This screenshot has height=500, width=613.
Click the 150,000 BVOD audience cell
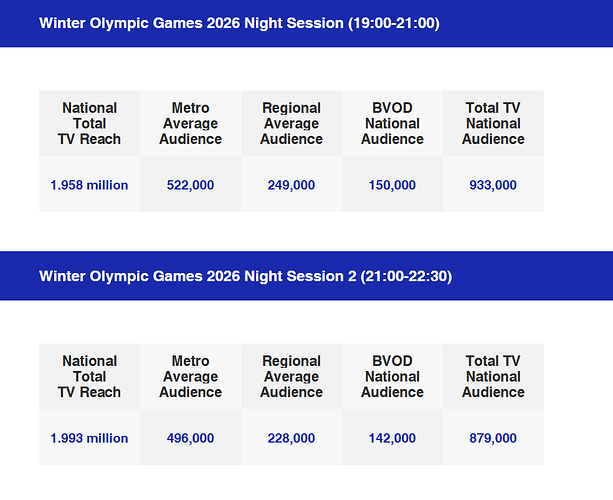pyautogui.click(x=392, y=185)
